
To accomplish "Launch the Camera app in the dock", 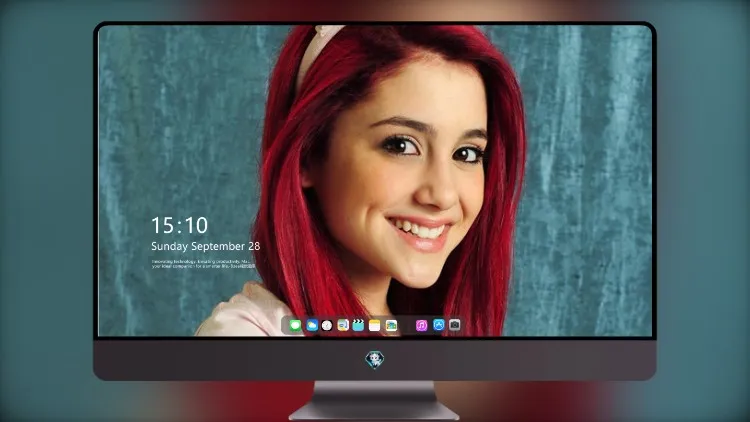I will (454, 325).
